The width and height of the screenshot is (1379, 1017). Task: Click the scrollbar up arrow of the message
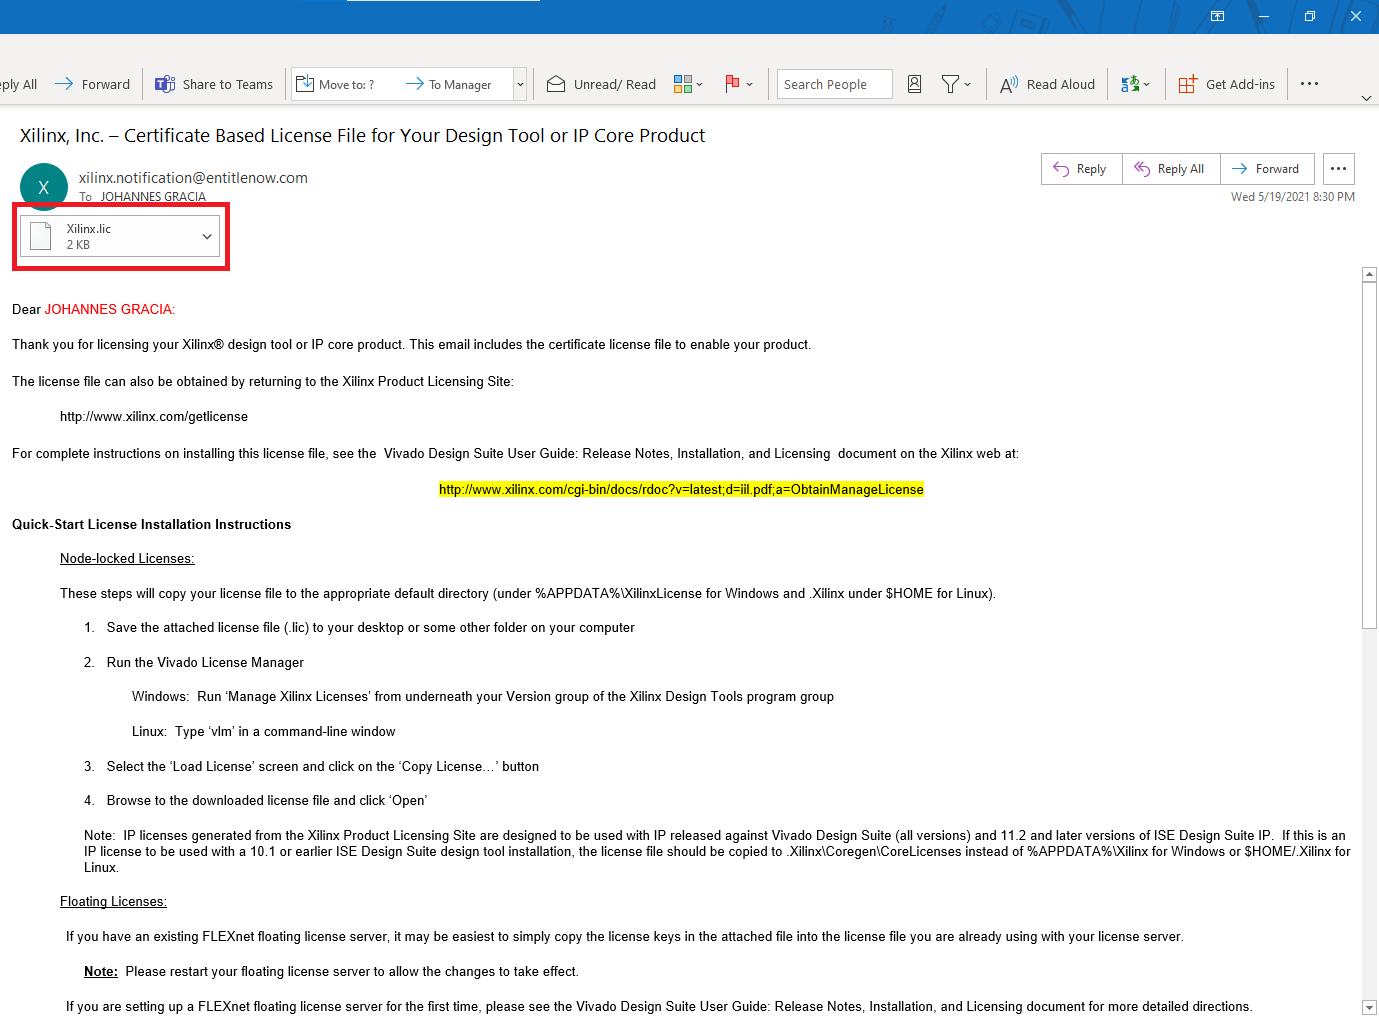(1369, 274)
